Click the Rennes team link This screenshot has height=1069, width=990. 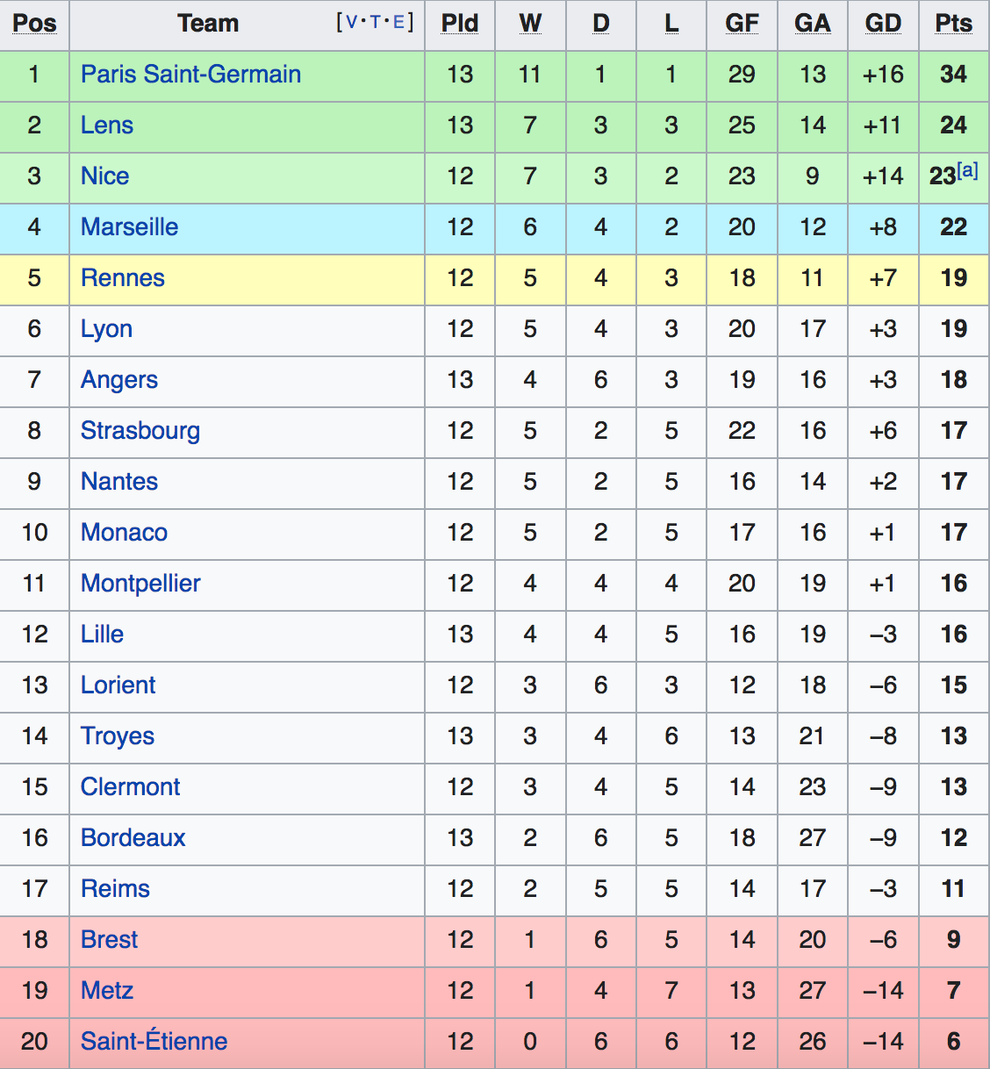[122, 278]
